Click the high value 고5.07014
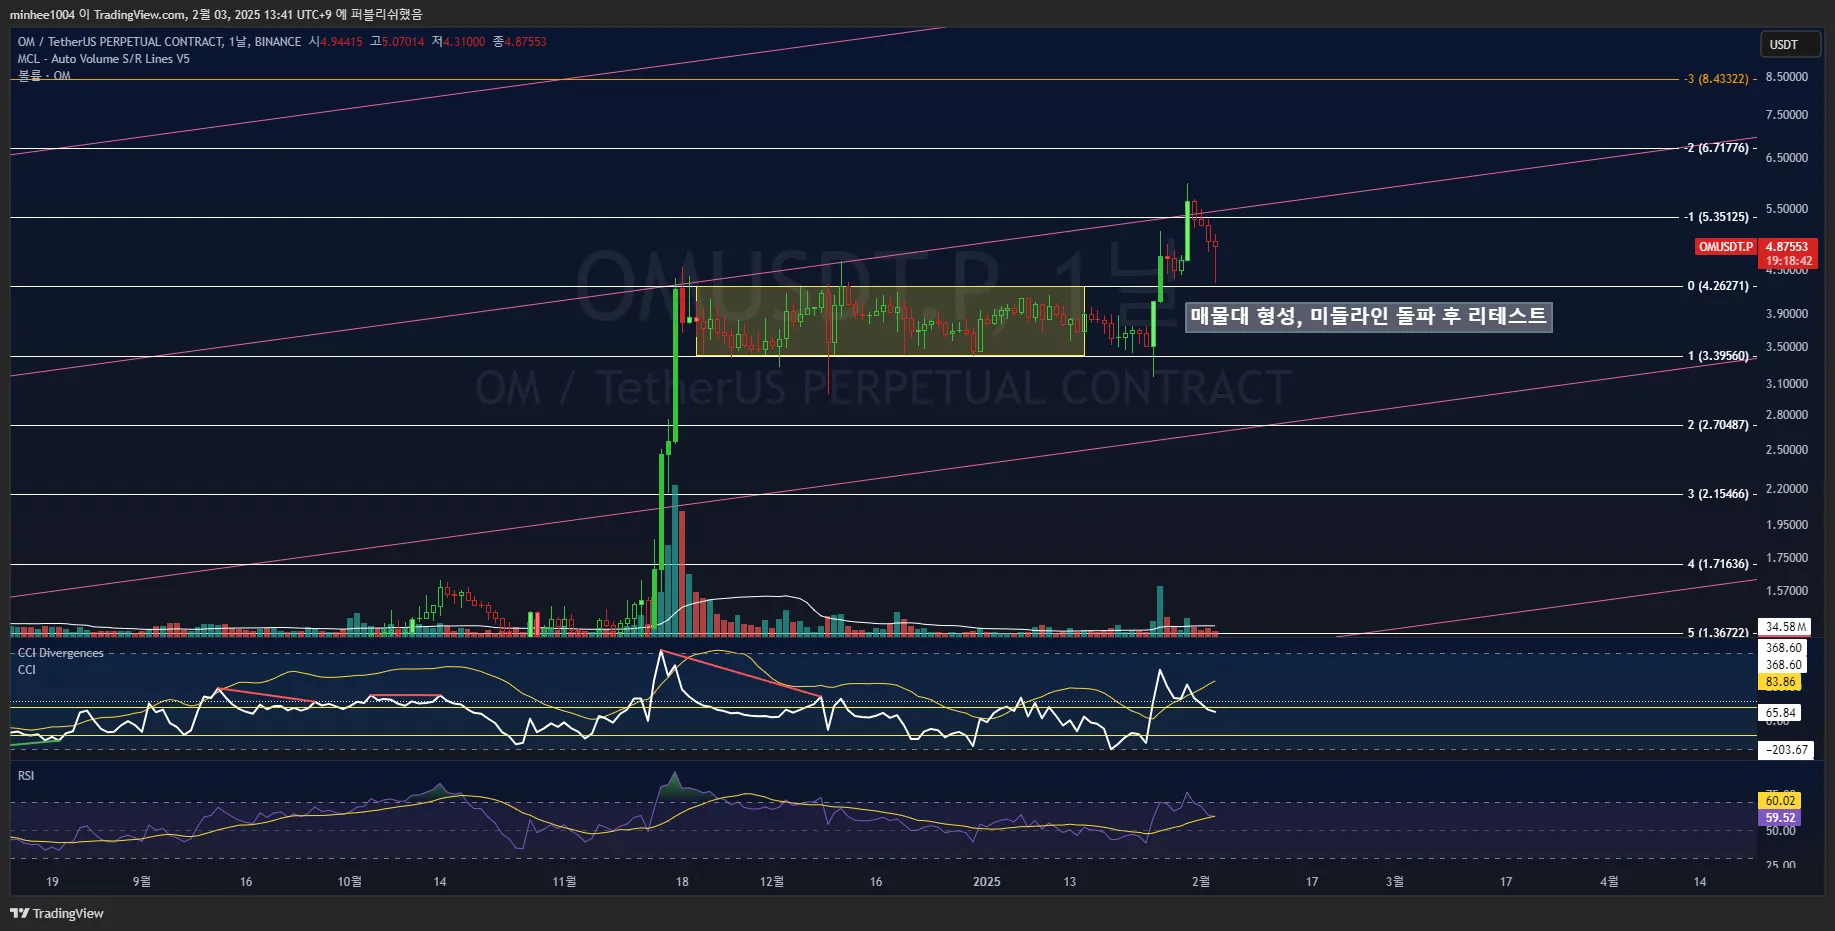This screenshot has width=1835, height=931. 397,42
